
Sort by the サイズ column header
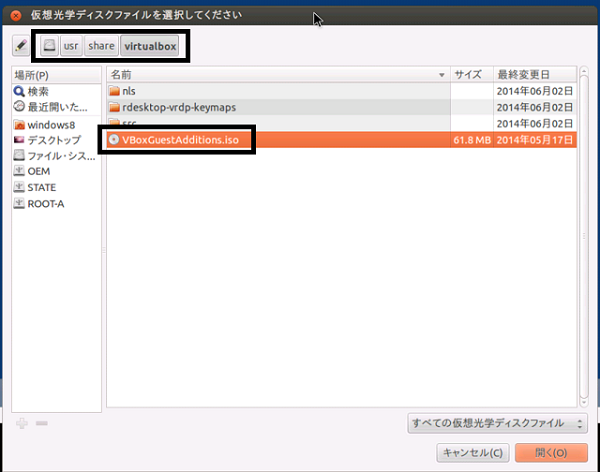click(x=472, y=75)
